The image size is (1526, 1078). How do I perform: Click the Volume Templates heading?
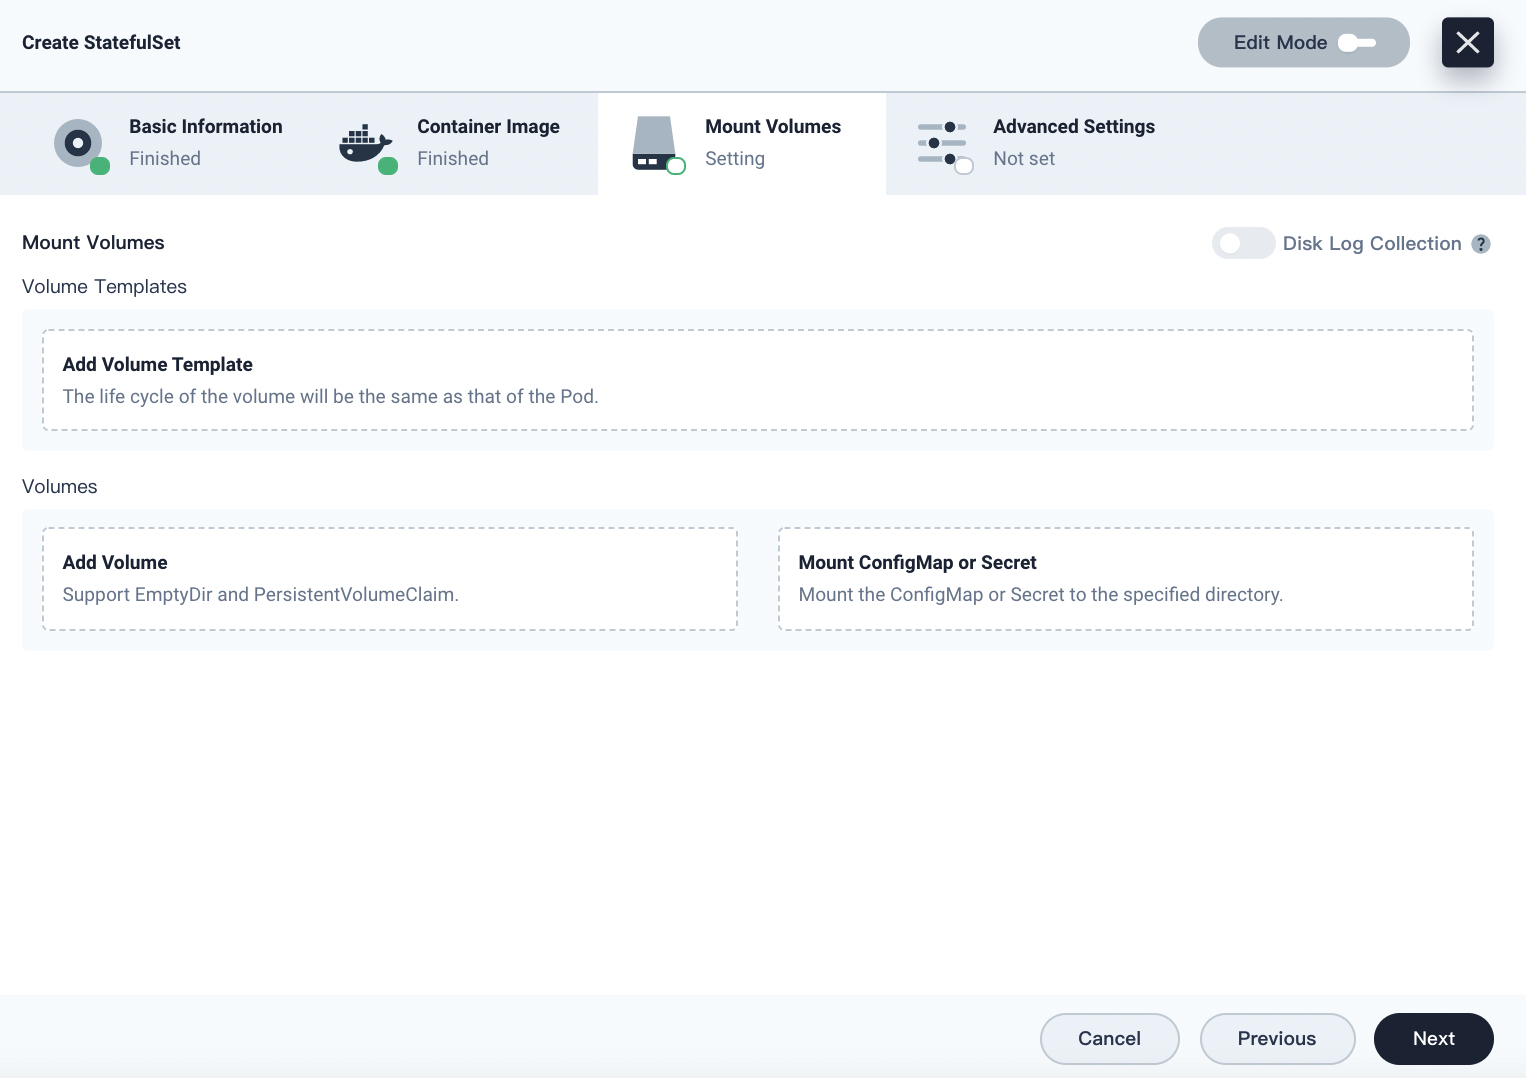[x=104, y=287]
